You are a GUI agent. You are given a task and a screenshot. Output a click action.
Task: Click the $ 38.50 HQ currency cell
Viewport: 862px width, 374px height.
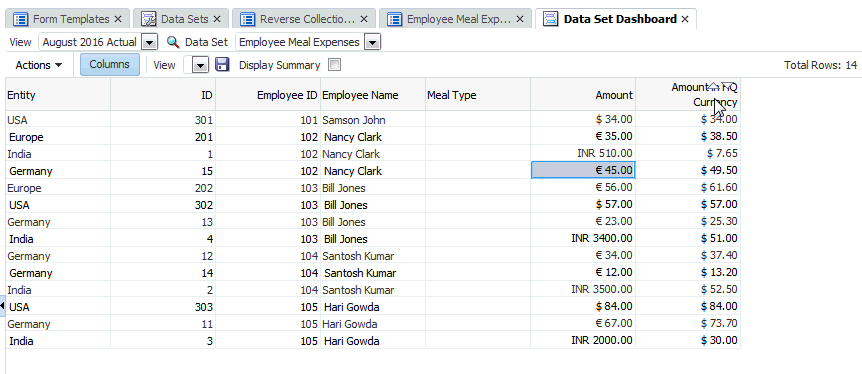(x=688, y=136)
